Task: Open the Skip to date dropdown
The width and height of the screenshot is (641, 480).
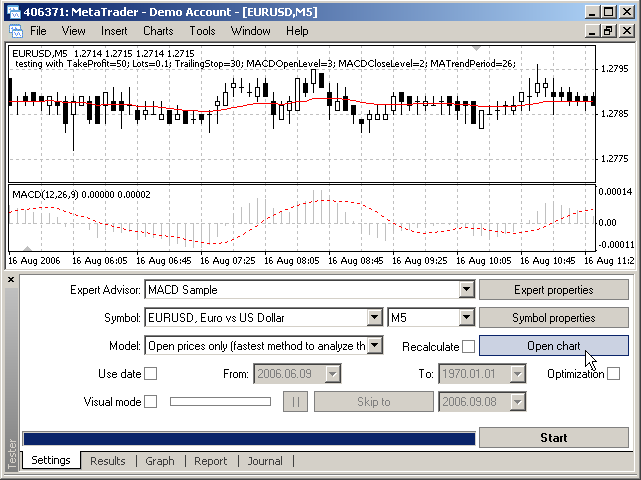Action: click(x=517, y=401)
